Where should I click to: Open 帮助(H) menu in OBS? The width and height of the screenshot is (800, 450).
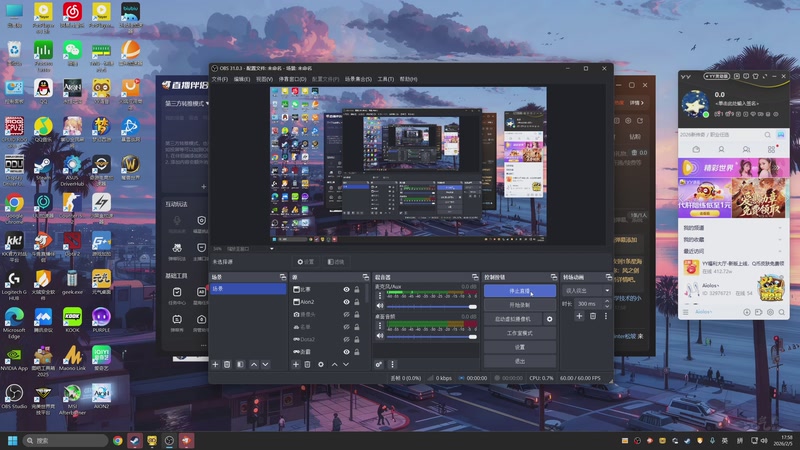[408, 79]
